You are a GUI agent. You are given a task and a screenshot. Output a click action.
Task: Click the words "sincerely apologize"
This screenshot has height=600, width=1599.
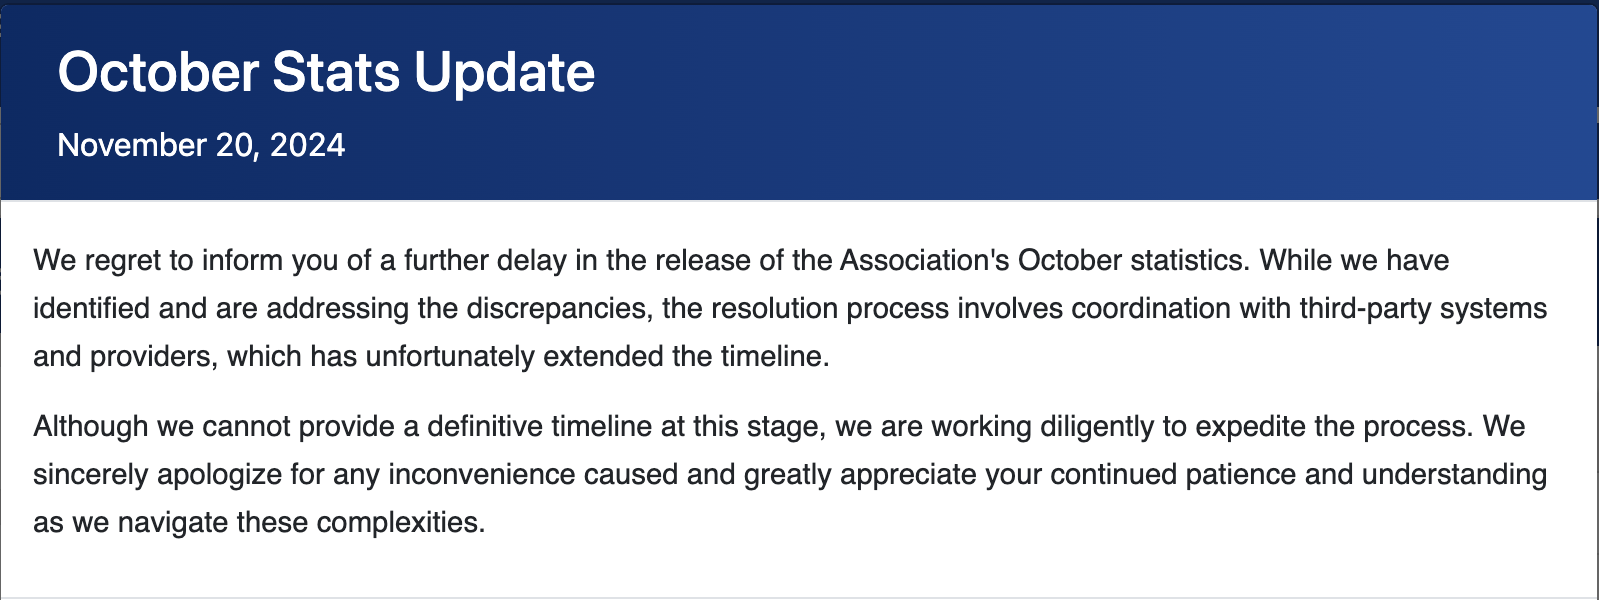[x=157, y=475]
